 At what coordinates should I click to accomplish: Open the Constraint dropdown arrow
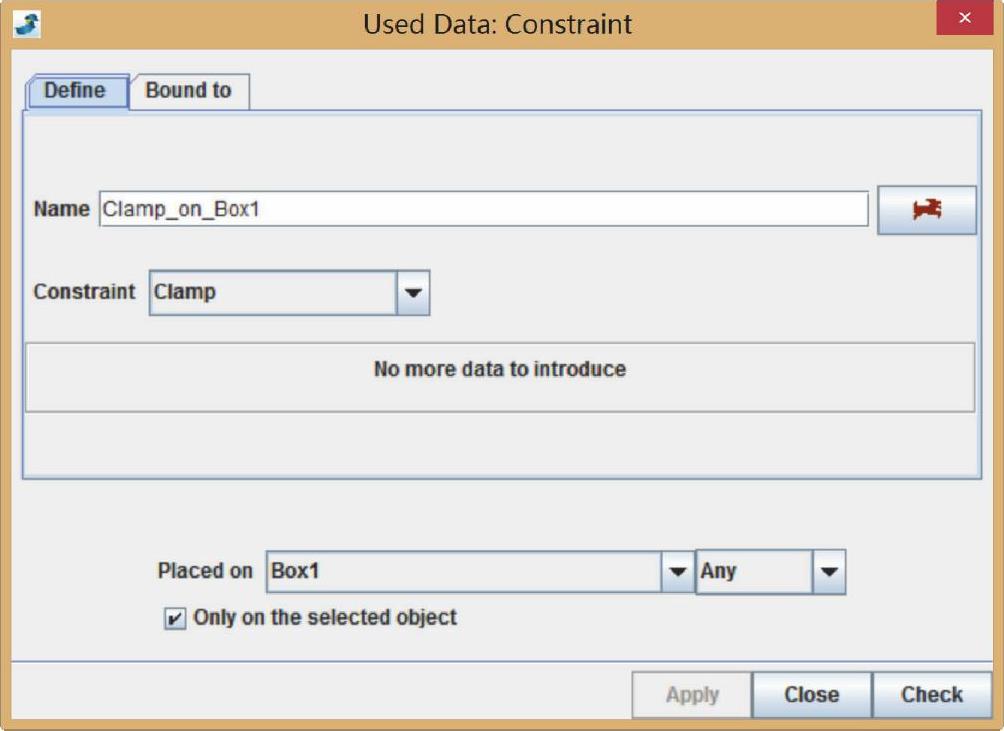click(x=413, y=293)
